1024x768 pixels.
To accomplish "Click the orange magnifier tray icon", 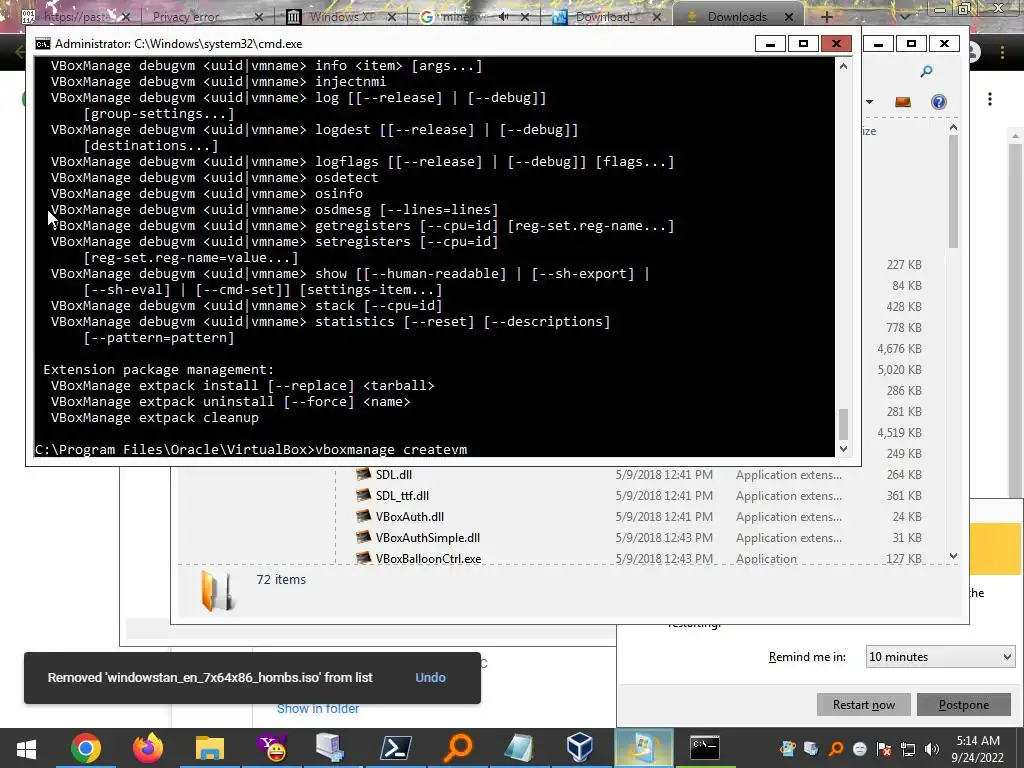I will coord(835,749).
